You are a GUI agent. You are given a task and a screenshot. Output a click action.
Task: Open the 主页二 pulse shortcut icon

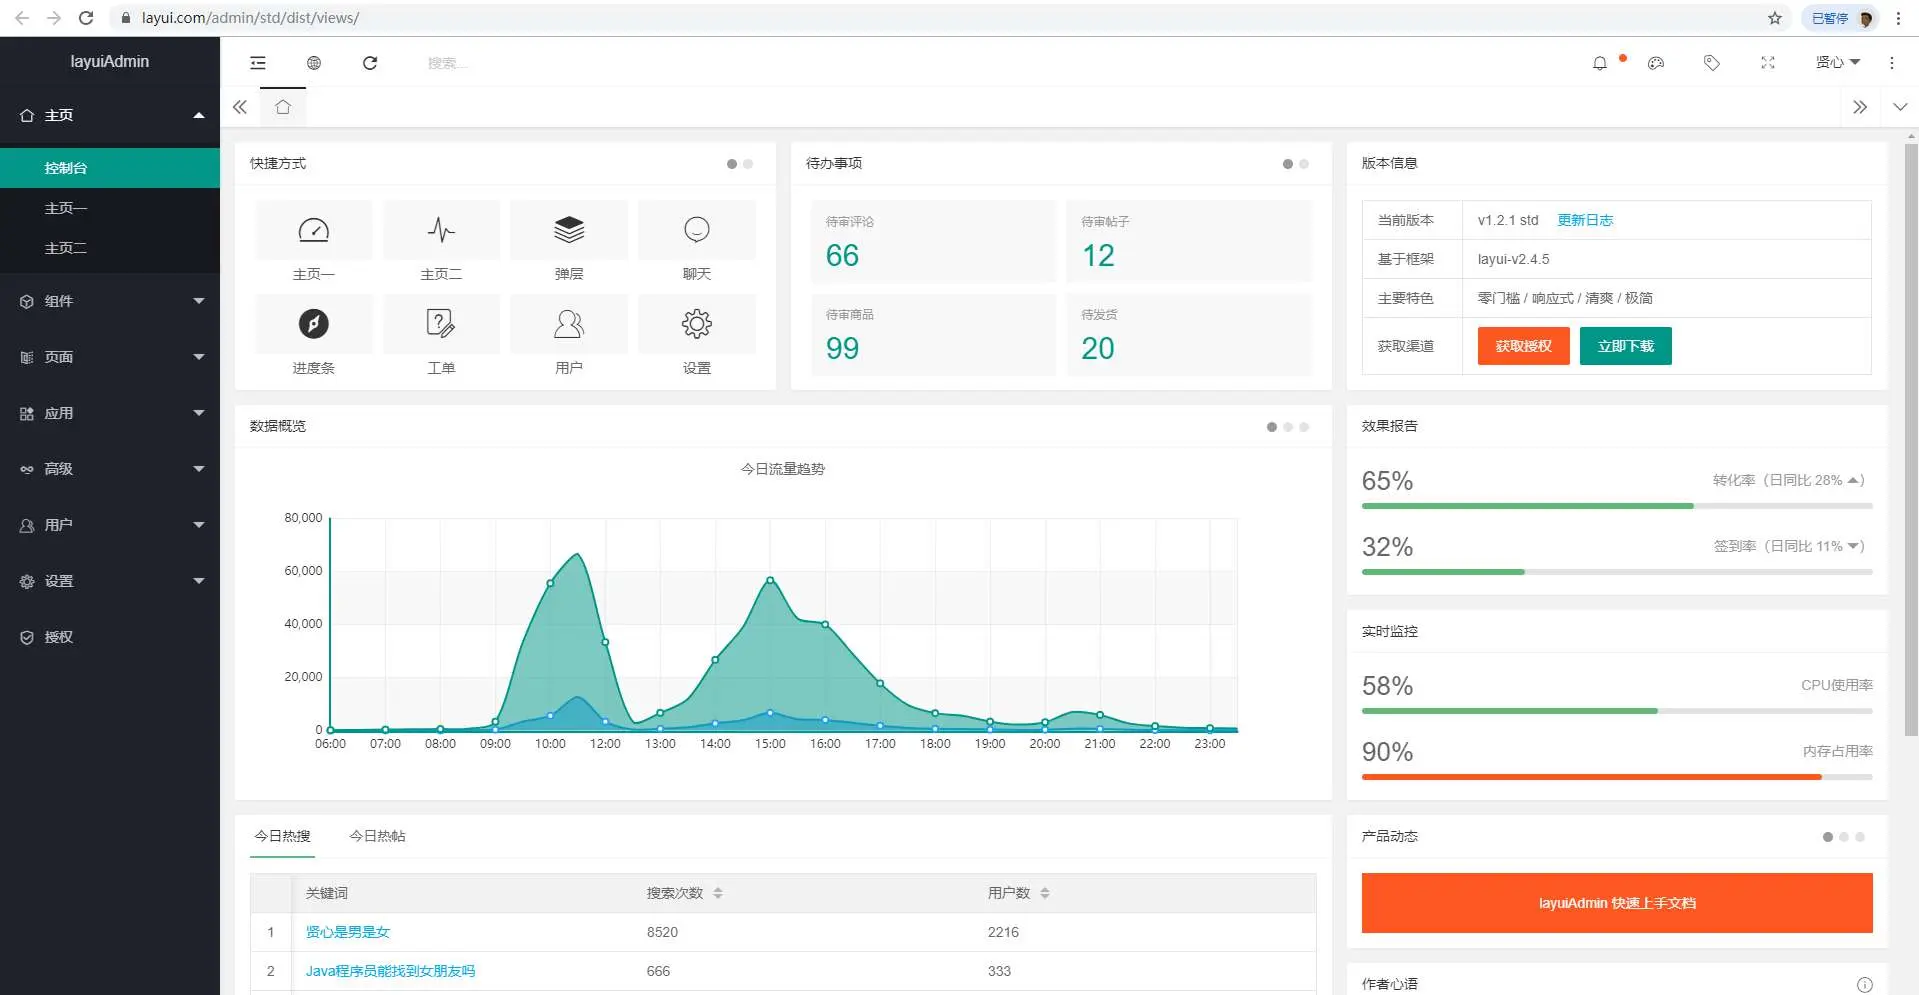tap(441, 230)
